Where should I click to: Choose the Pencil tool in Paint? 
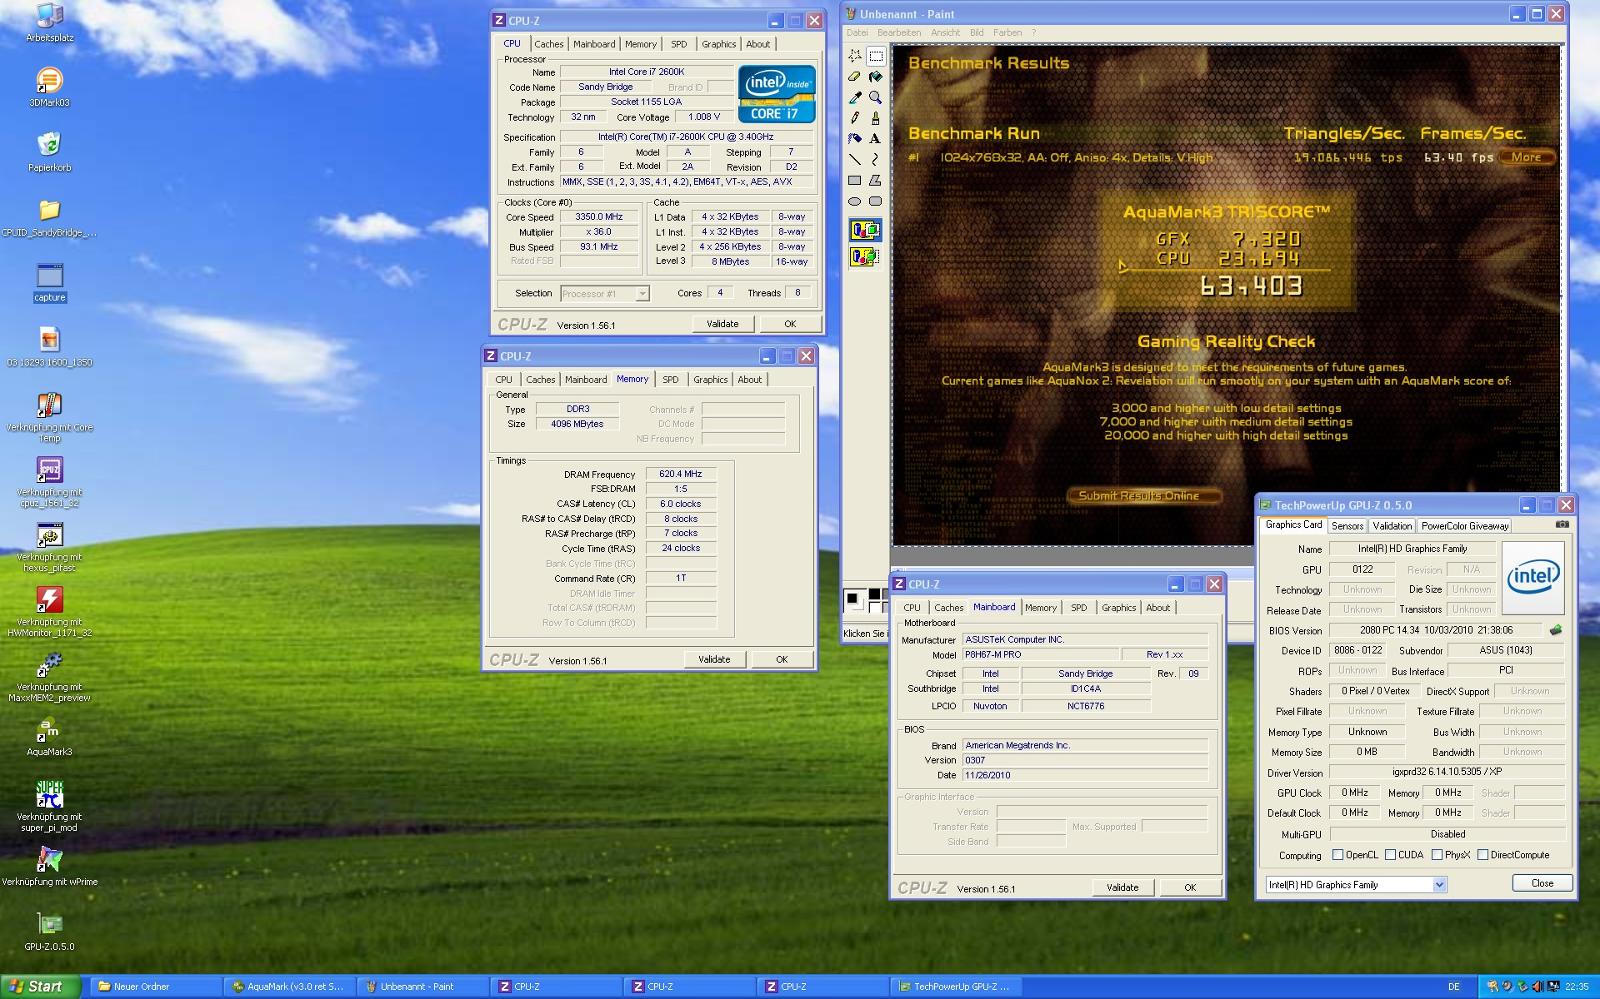coord(855,118)
